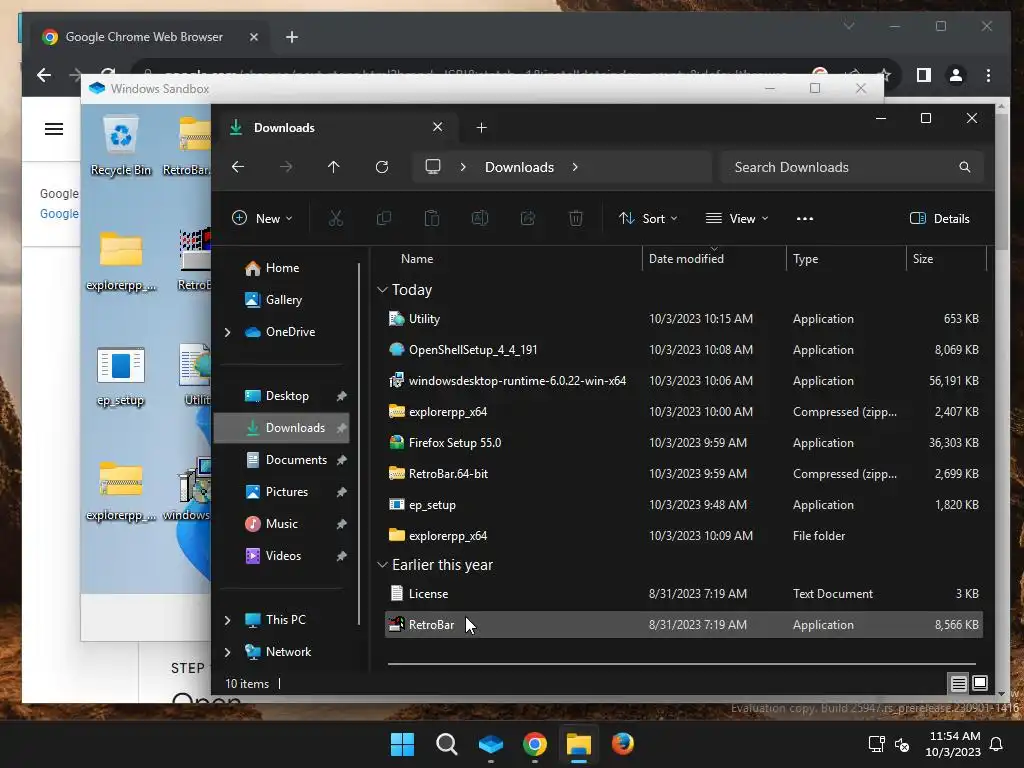The width and height of the screenshot is (1024, 768).
Task: Go back with the Explorer back arrow
Action: [238, 167]
